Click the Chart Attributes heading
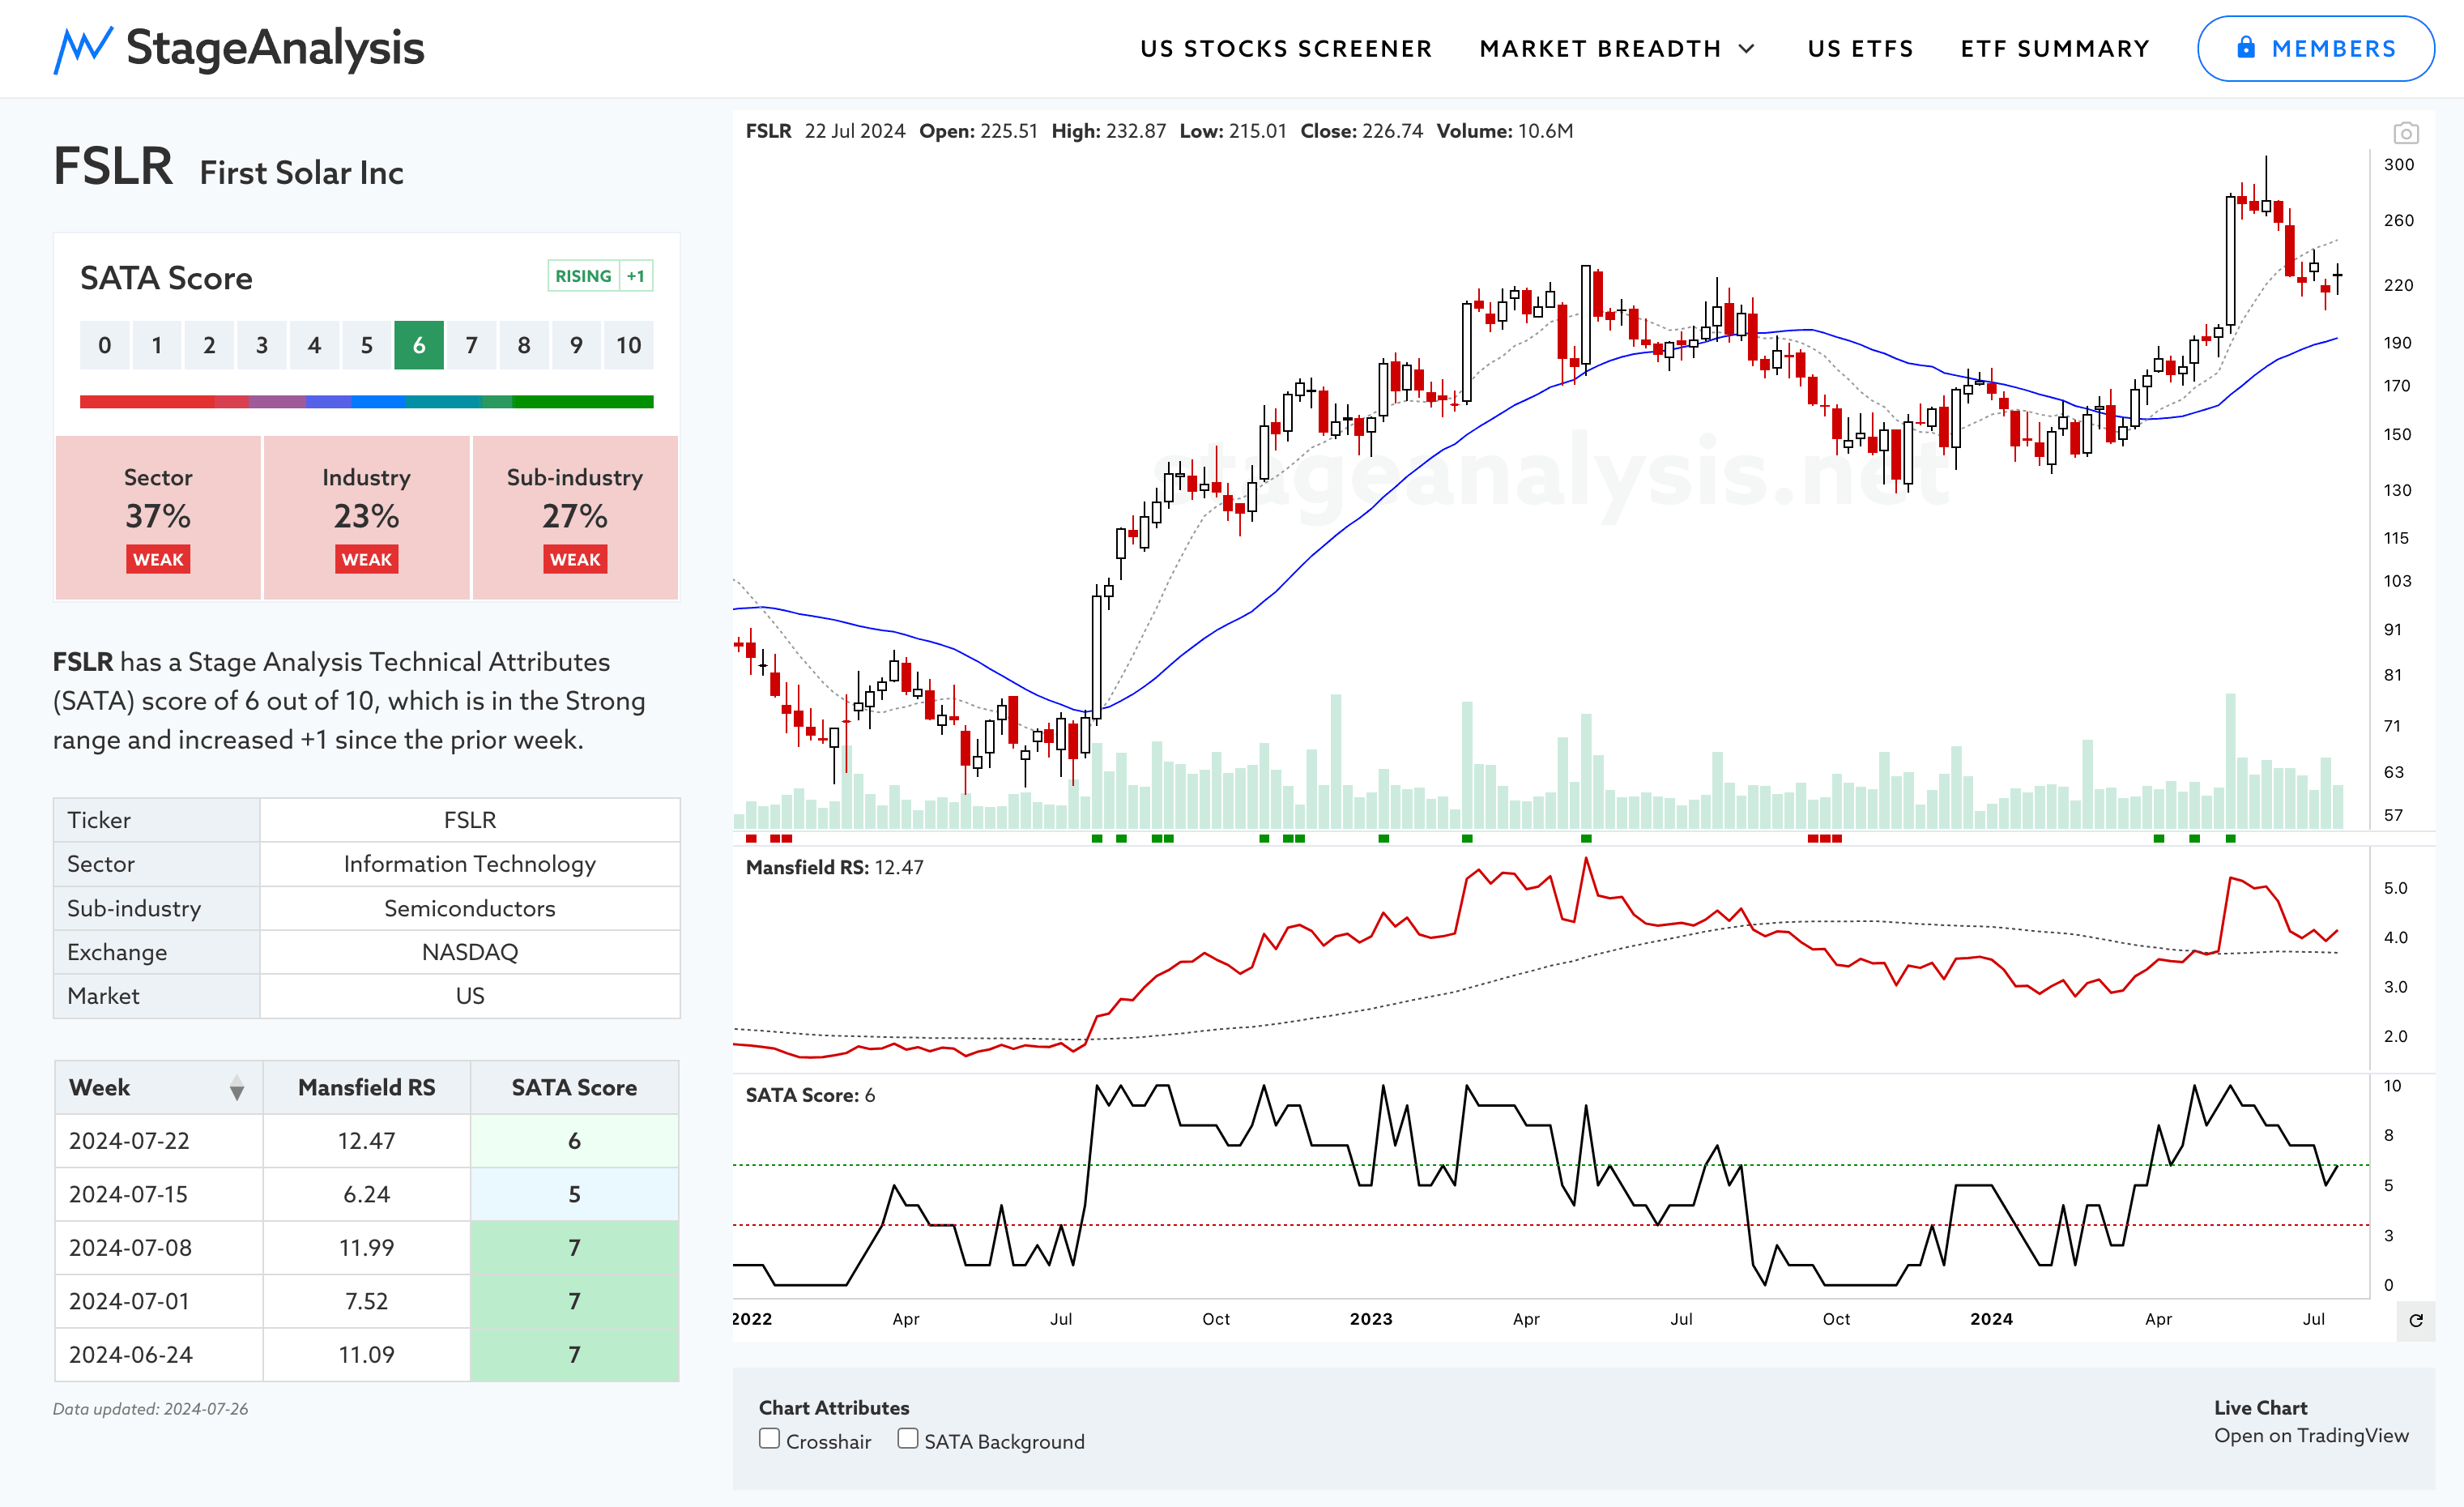This screenshot has width=2464, height=1507. 834,1407
